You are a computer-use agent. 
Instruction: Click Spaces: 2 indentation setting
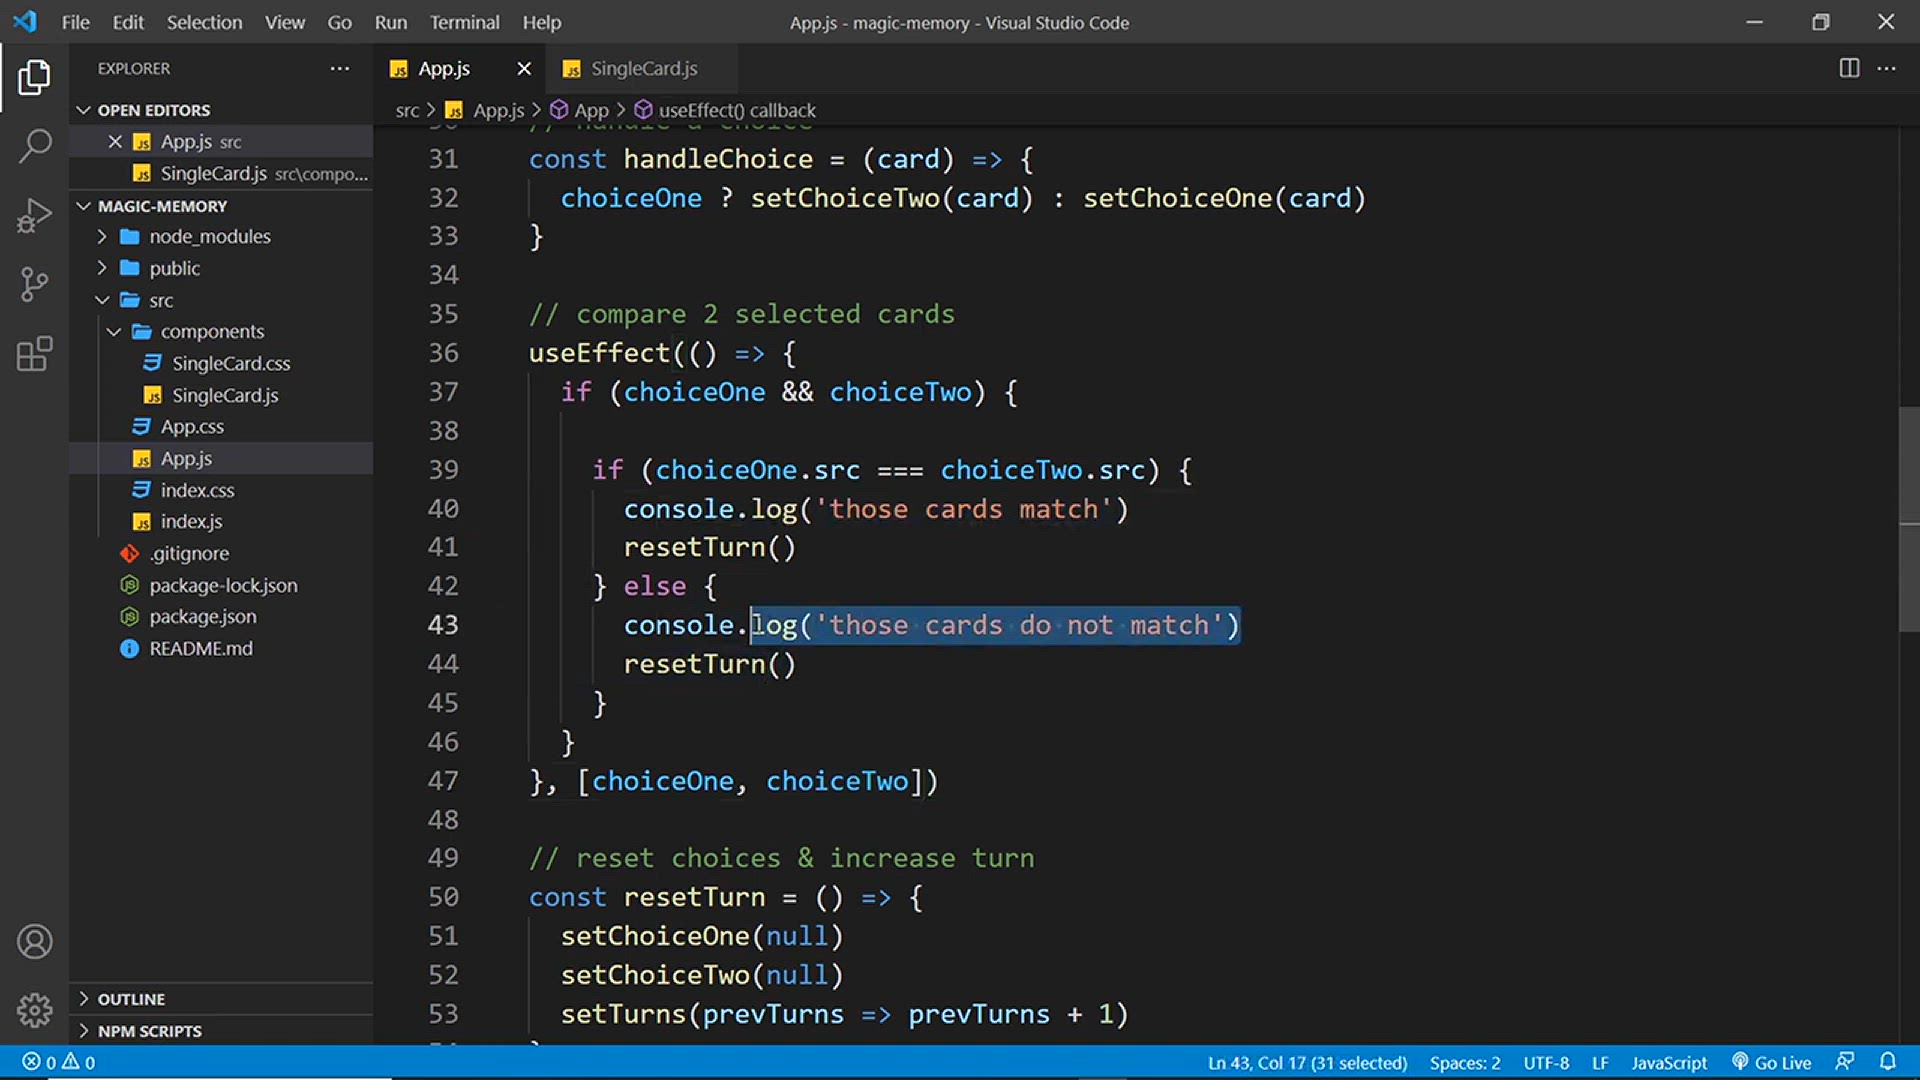[x=1465, y=1062]
